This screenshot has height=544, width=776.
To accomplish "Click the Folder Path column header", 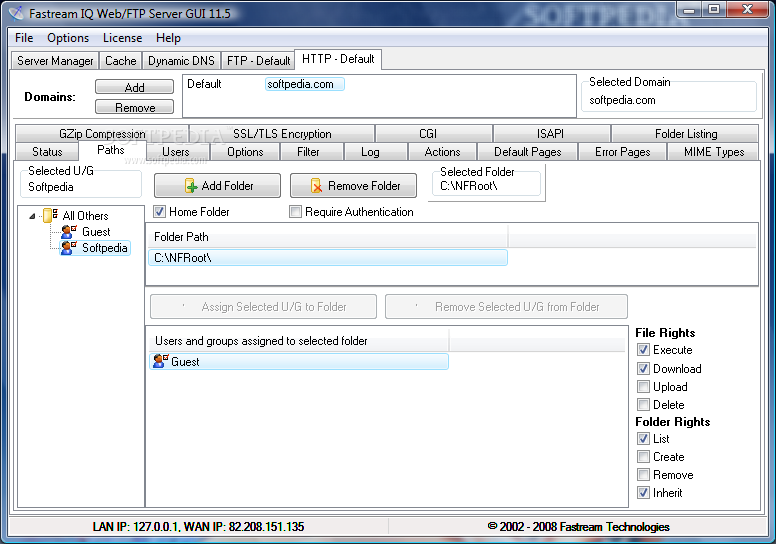I will [x=328, y=237].
